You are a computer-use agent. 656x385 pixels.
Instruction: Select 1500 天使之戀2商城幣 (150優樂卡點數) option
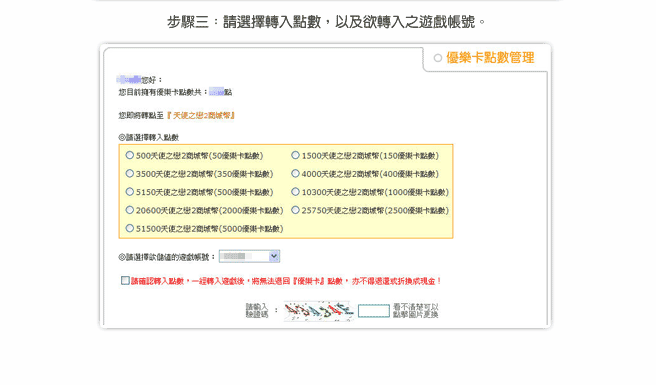[x=295, y=155]
